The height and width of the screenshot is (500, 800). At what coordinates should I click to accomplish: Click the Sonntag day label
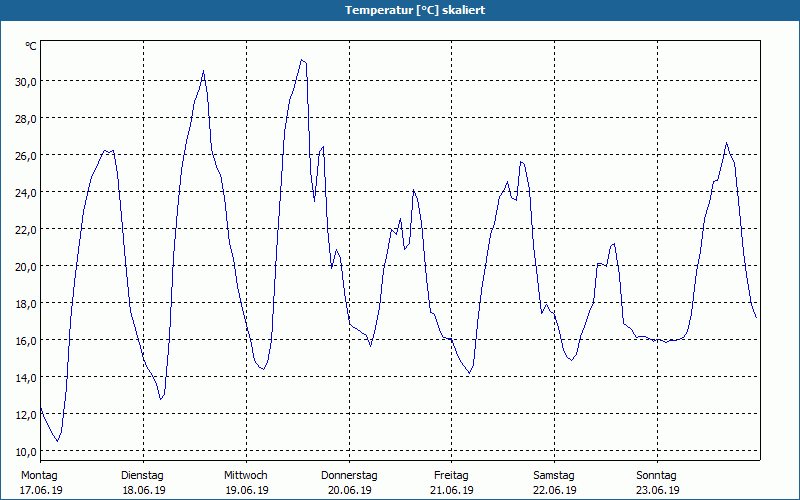(x=656, y=476)
